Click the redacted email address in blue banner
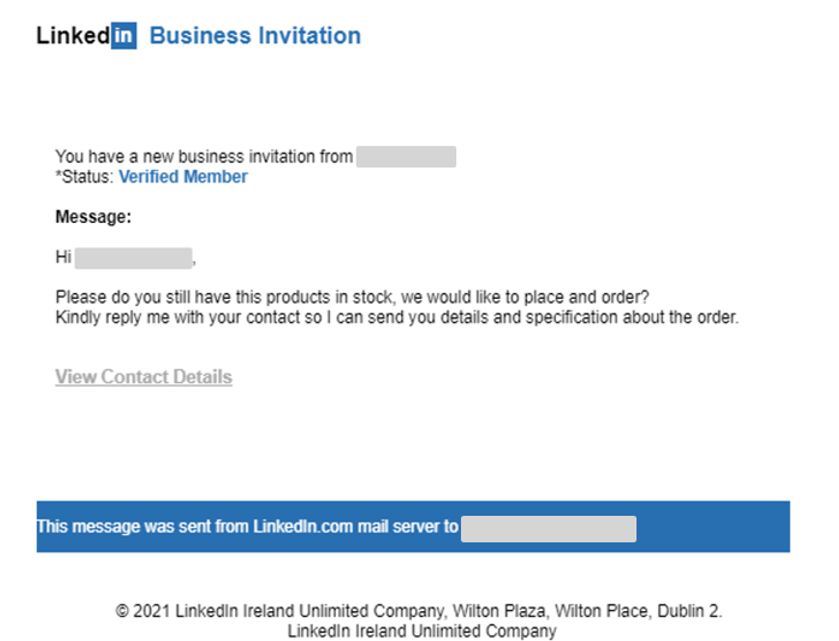Screen dimensions: 839x641 (548, 528)
